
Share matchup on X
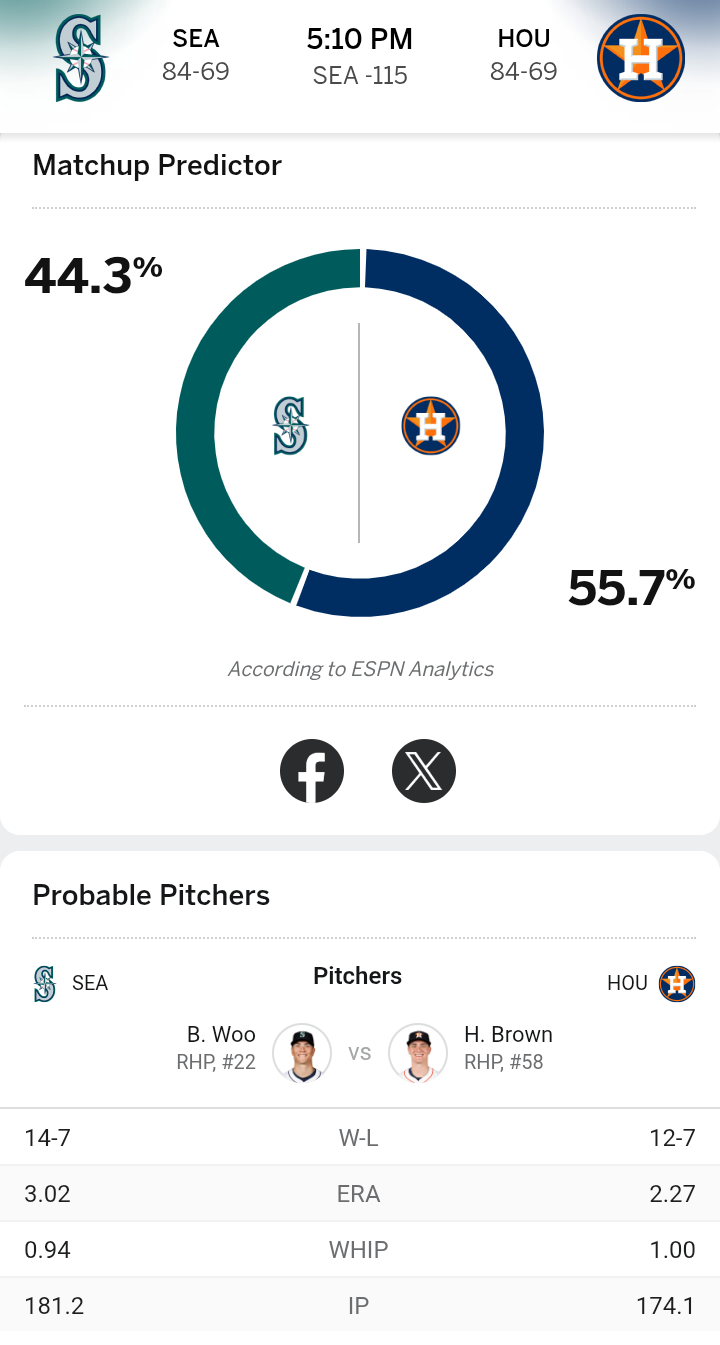424,771
